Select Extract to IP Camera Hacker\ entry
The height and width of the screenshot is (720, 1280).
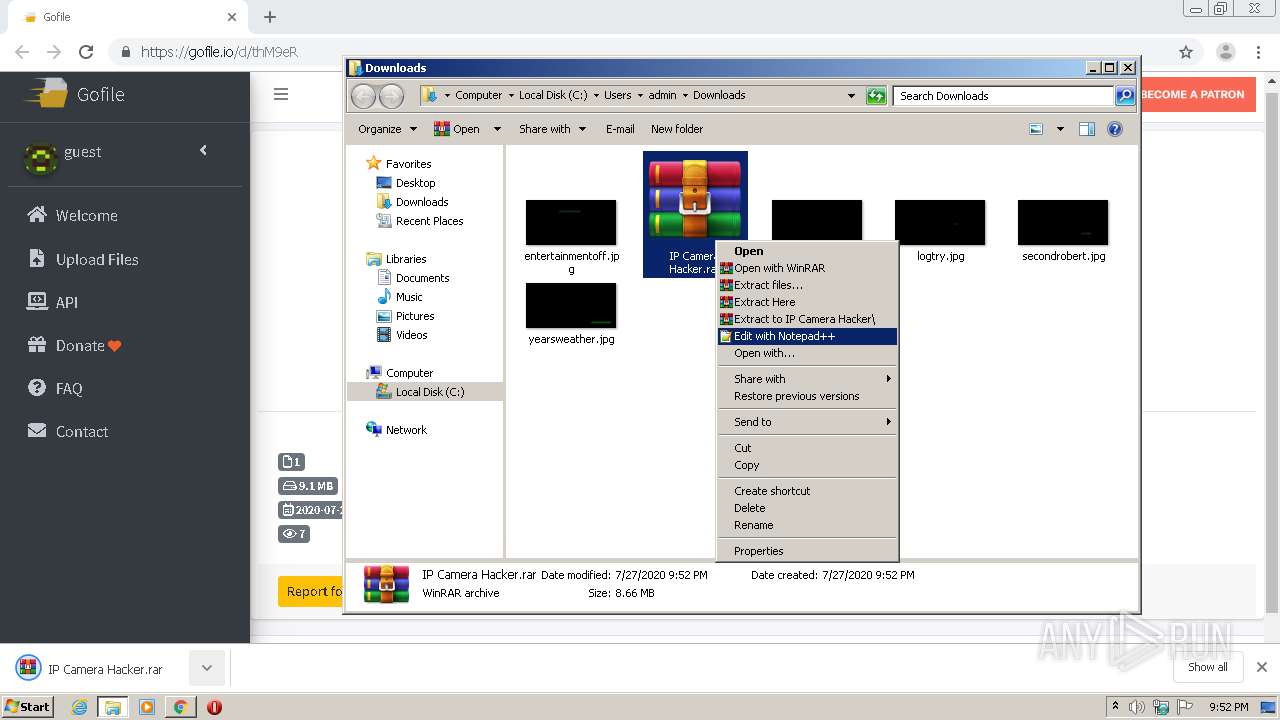807,319
